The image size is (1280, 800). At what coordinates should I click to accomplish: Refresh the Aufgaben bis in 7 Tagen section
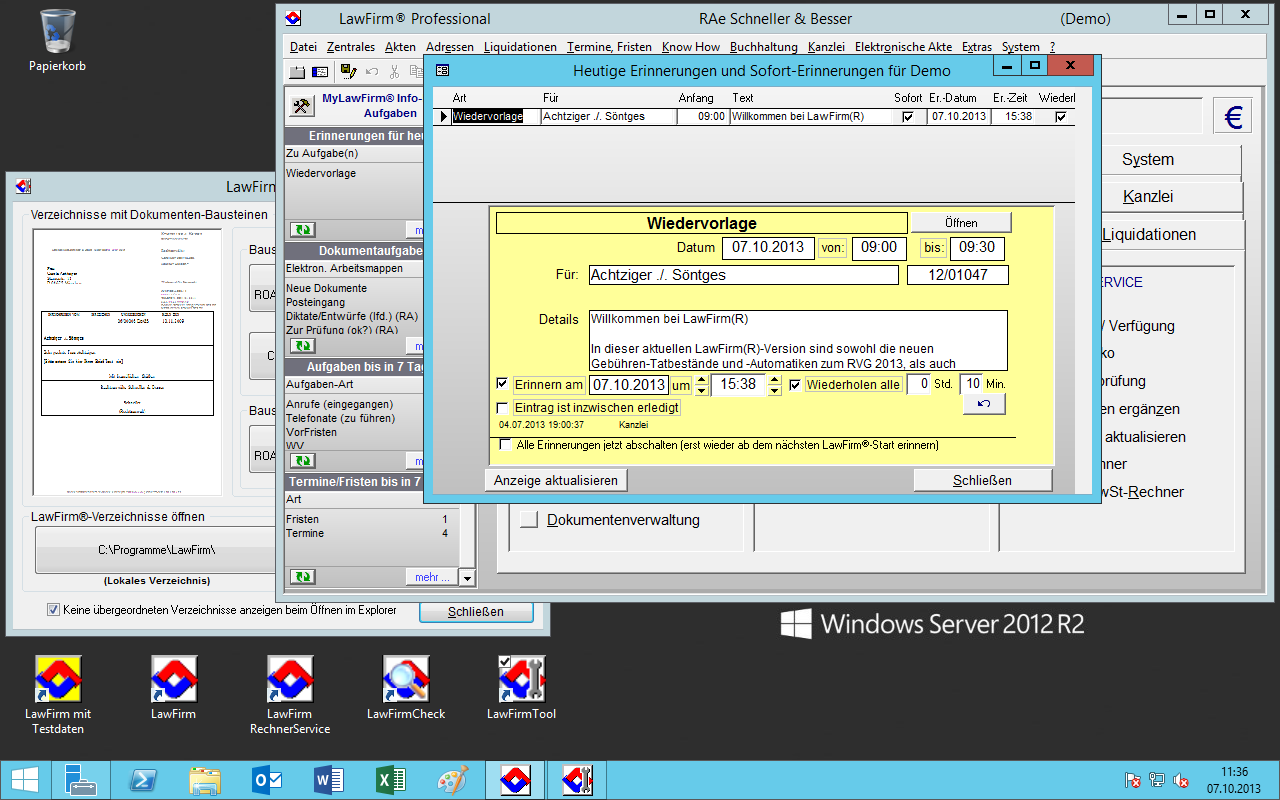coord(302,461)
